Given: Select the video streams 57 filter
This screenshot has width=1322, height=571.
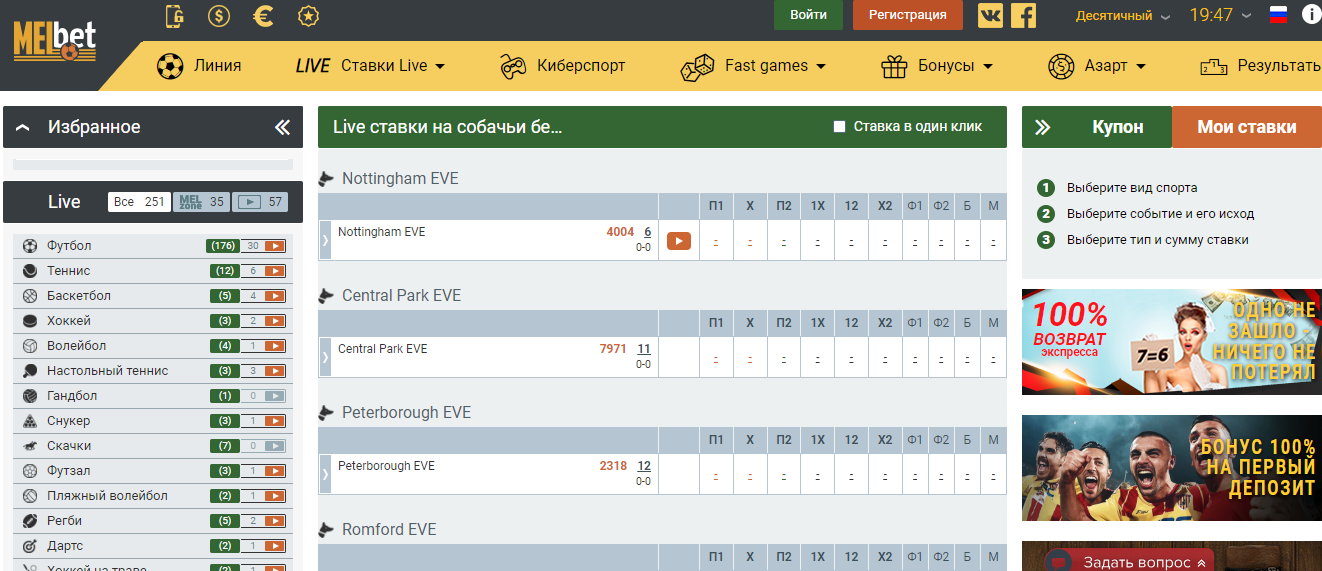Looking at the screenshot, I should 260,202.
